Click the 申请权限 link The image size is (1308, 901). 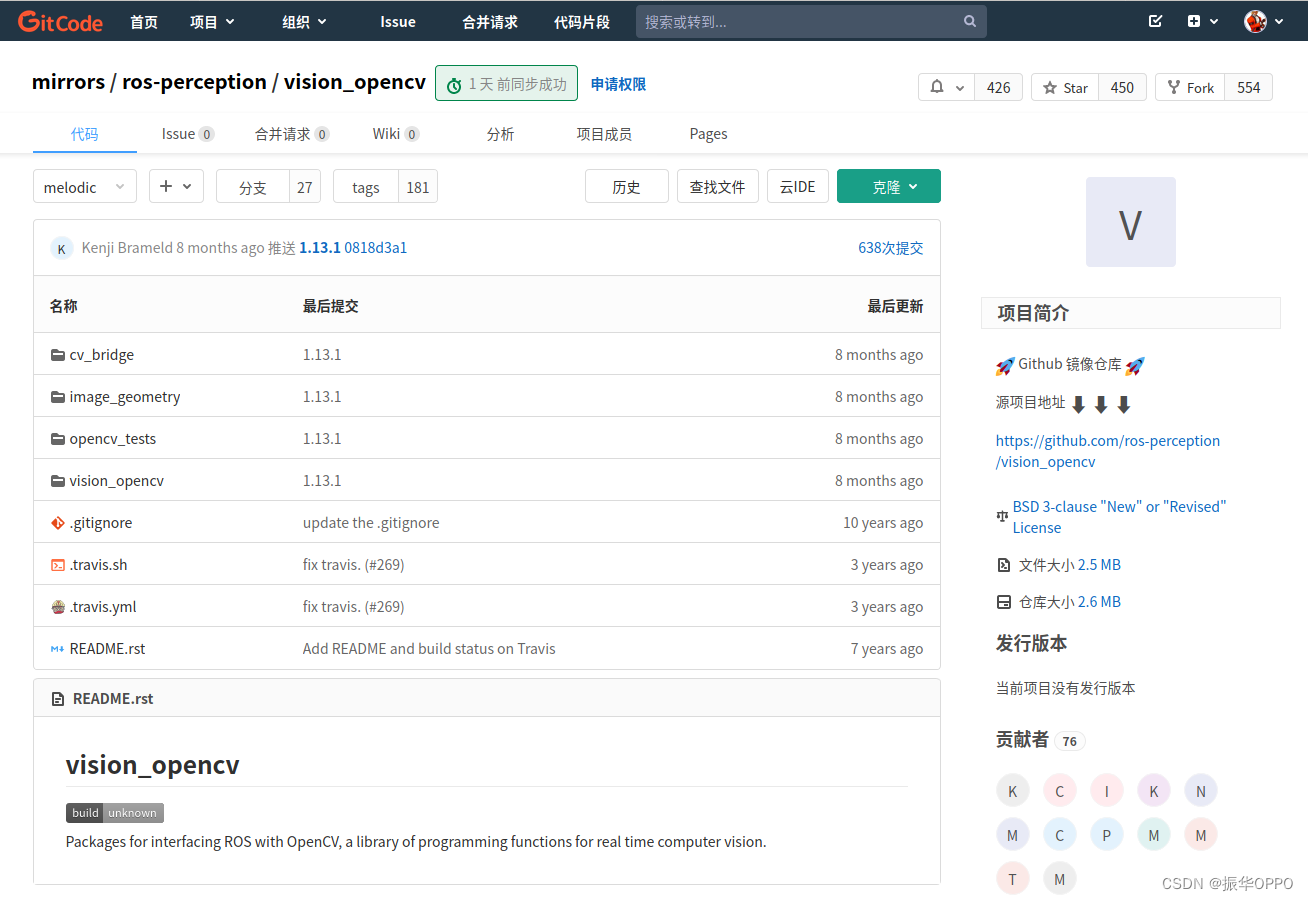coord(618,84)
